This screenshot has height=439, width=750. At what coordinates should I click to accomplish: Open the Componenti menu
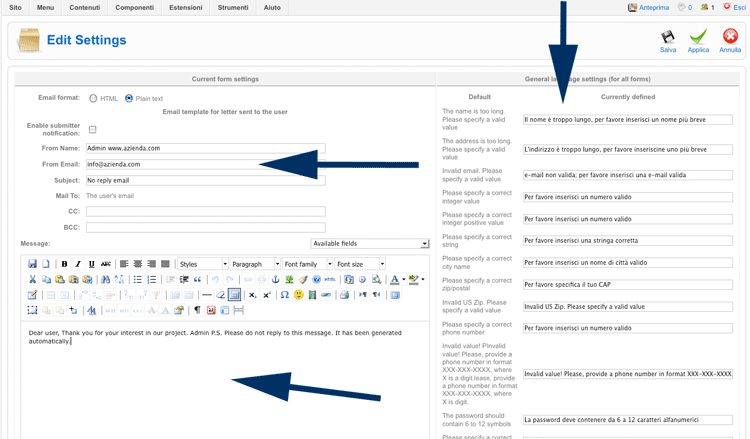point(134,8)
